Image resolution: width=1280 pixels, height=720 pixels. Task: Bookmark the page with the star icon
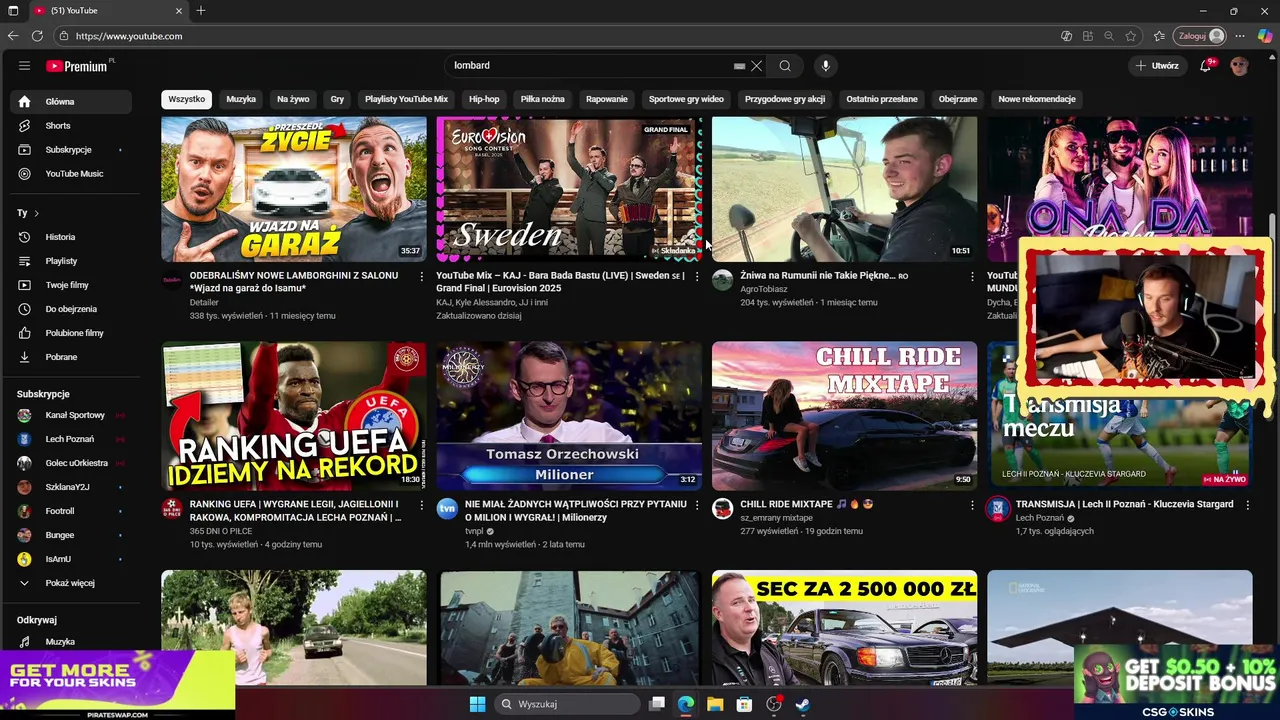pyautogui.click(x=1131, y=36)
